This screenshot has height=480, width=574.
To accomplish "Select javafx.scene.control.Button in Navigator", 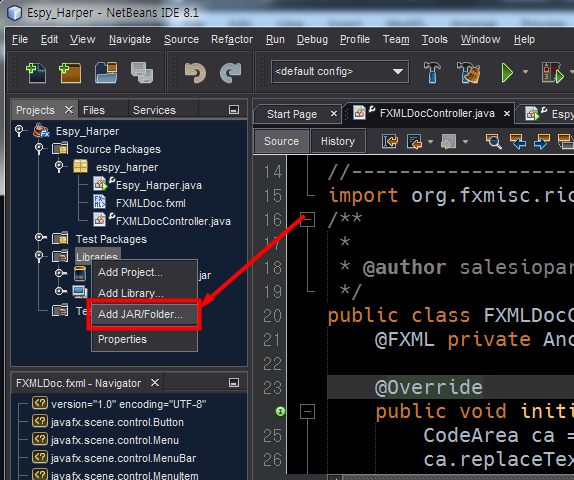I will click(117, 422).
